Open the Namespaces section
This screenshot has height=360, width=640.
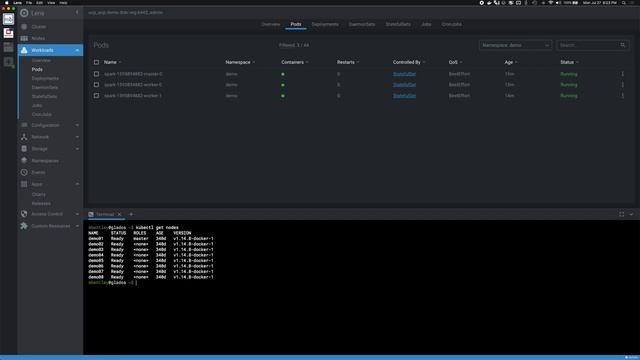[45, 161]
